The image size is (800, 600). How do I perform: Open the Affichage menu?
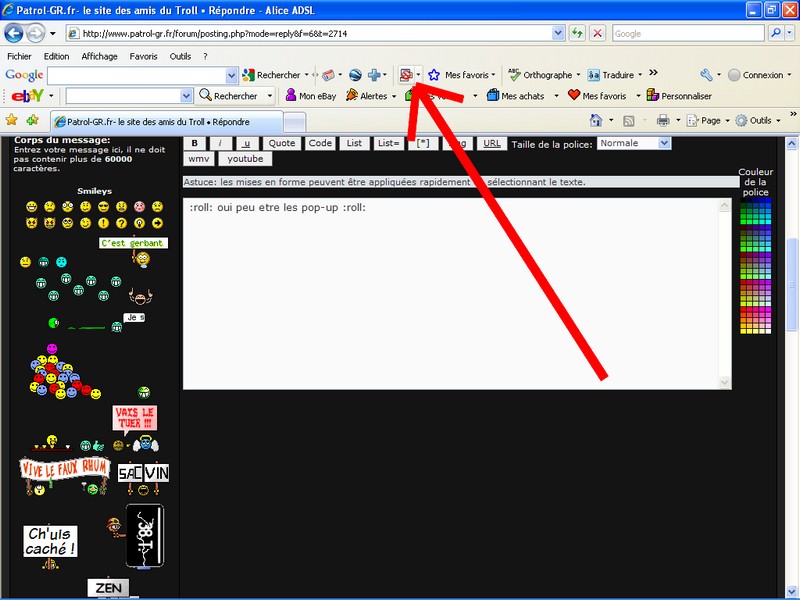(99, 56)
